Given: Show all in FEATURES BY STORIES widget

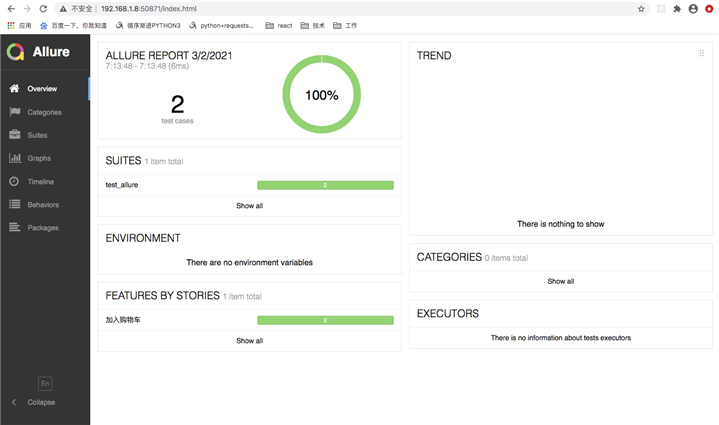Looking at the screenshot, I should pos(249,341).
